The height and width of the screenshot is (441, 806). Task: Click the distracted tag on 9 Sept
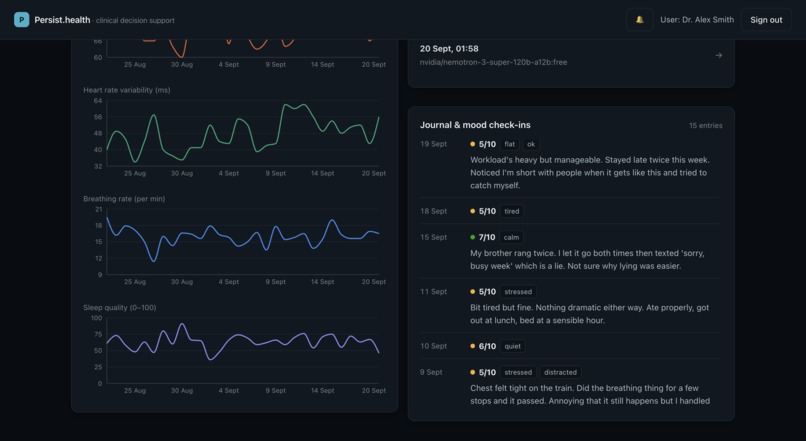point(560,373)
